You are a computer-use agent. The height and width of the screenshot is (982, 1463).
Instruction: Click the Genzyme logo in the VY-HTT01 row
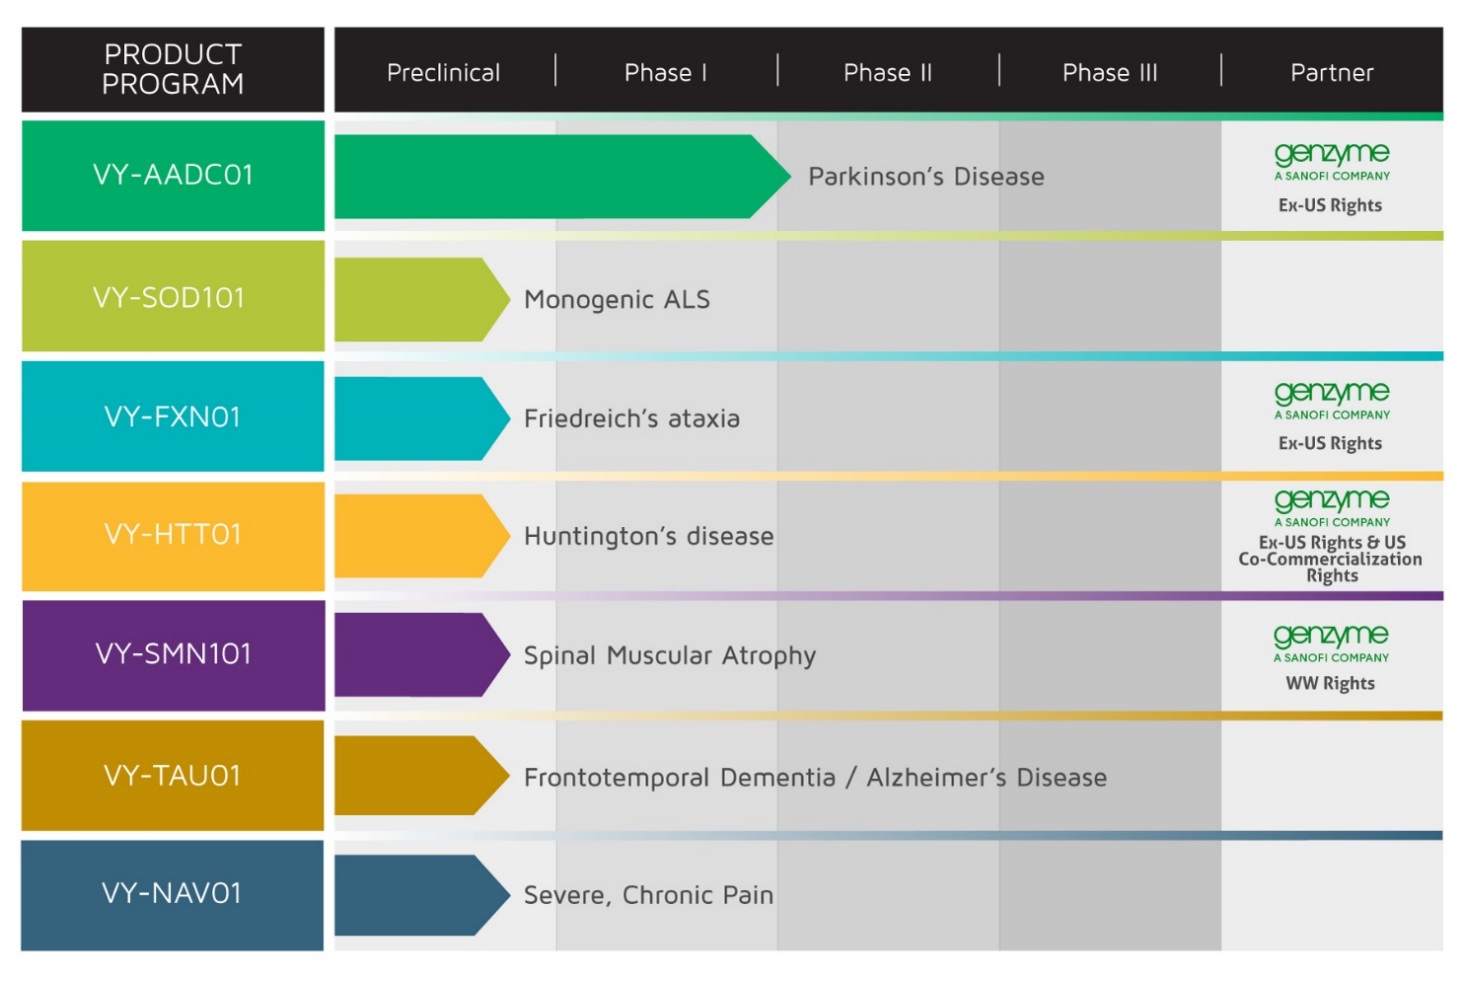click(x=1331, y=505)
